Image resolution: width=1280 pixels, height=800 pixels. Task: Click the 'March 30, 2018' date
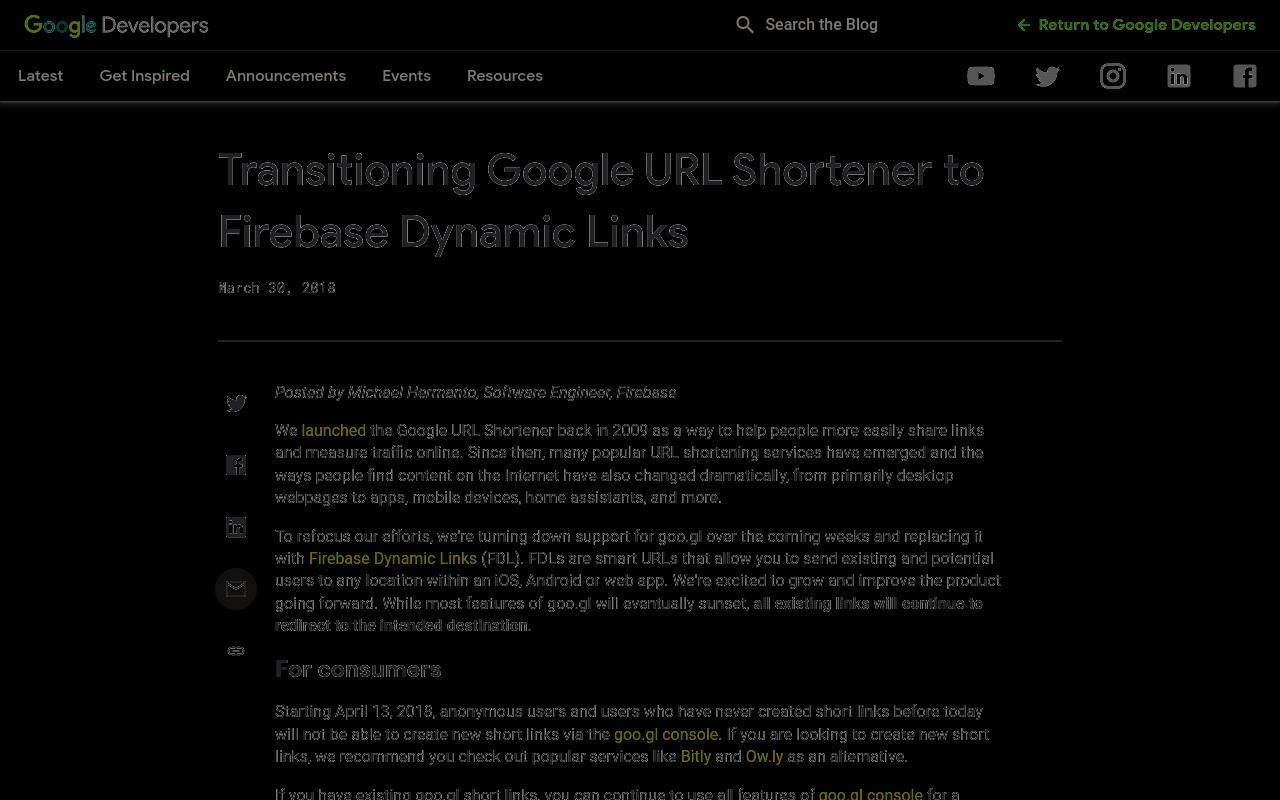pos(277,288)
